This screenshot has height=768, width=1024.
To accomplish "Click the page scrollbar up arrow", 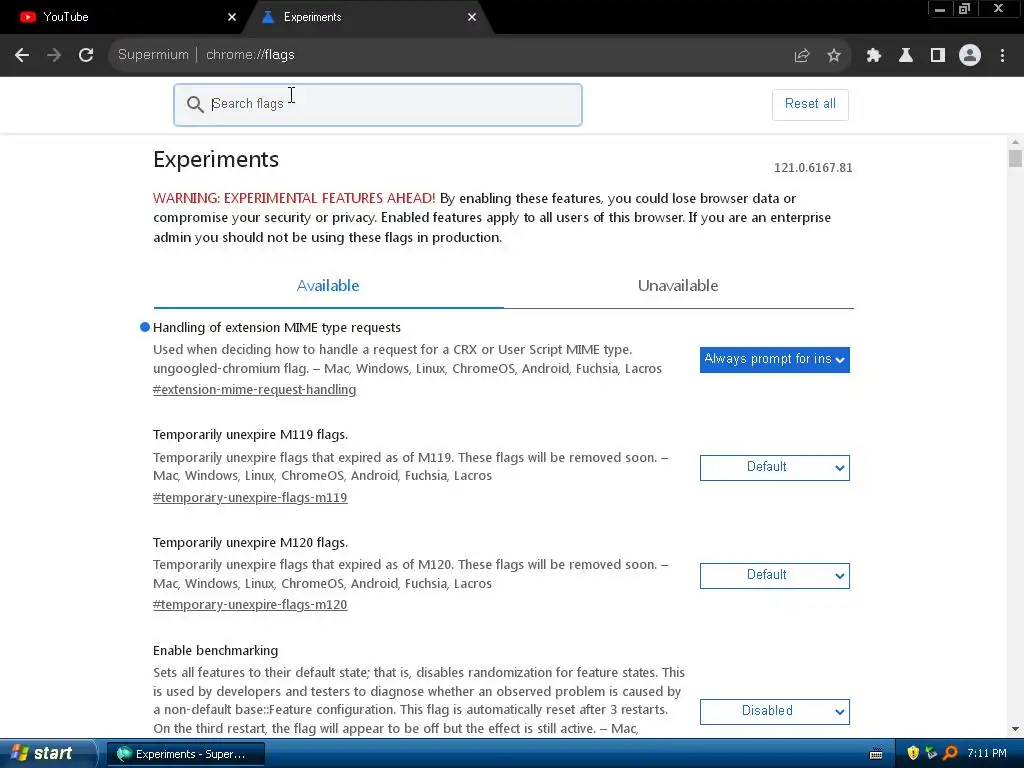I will (1015, 142).
